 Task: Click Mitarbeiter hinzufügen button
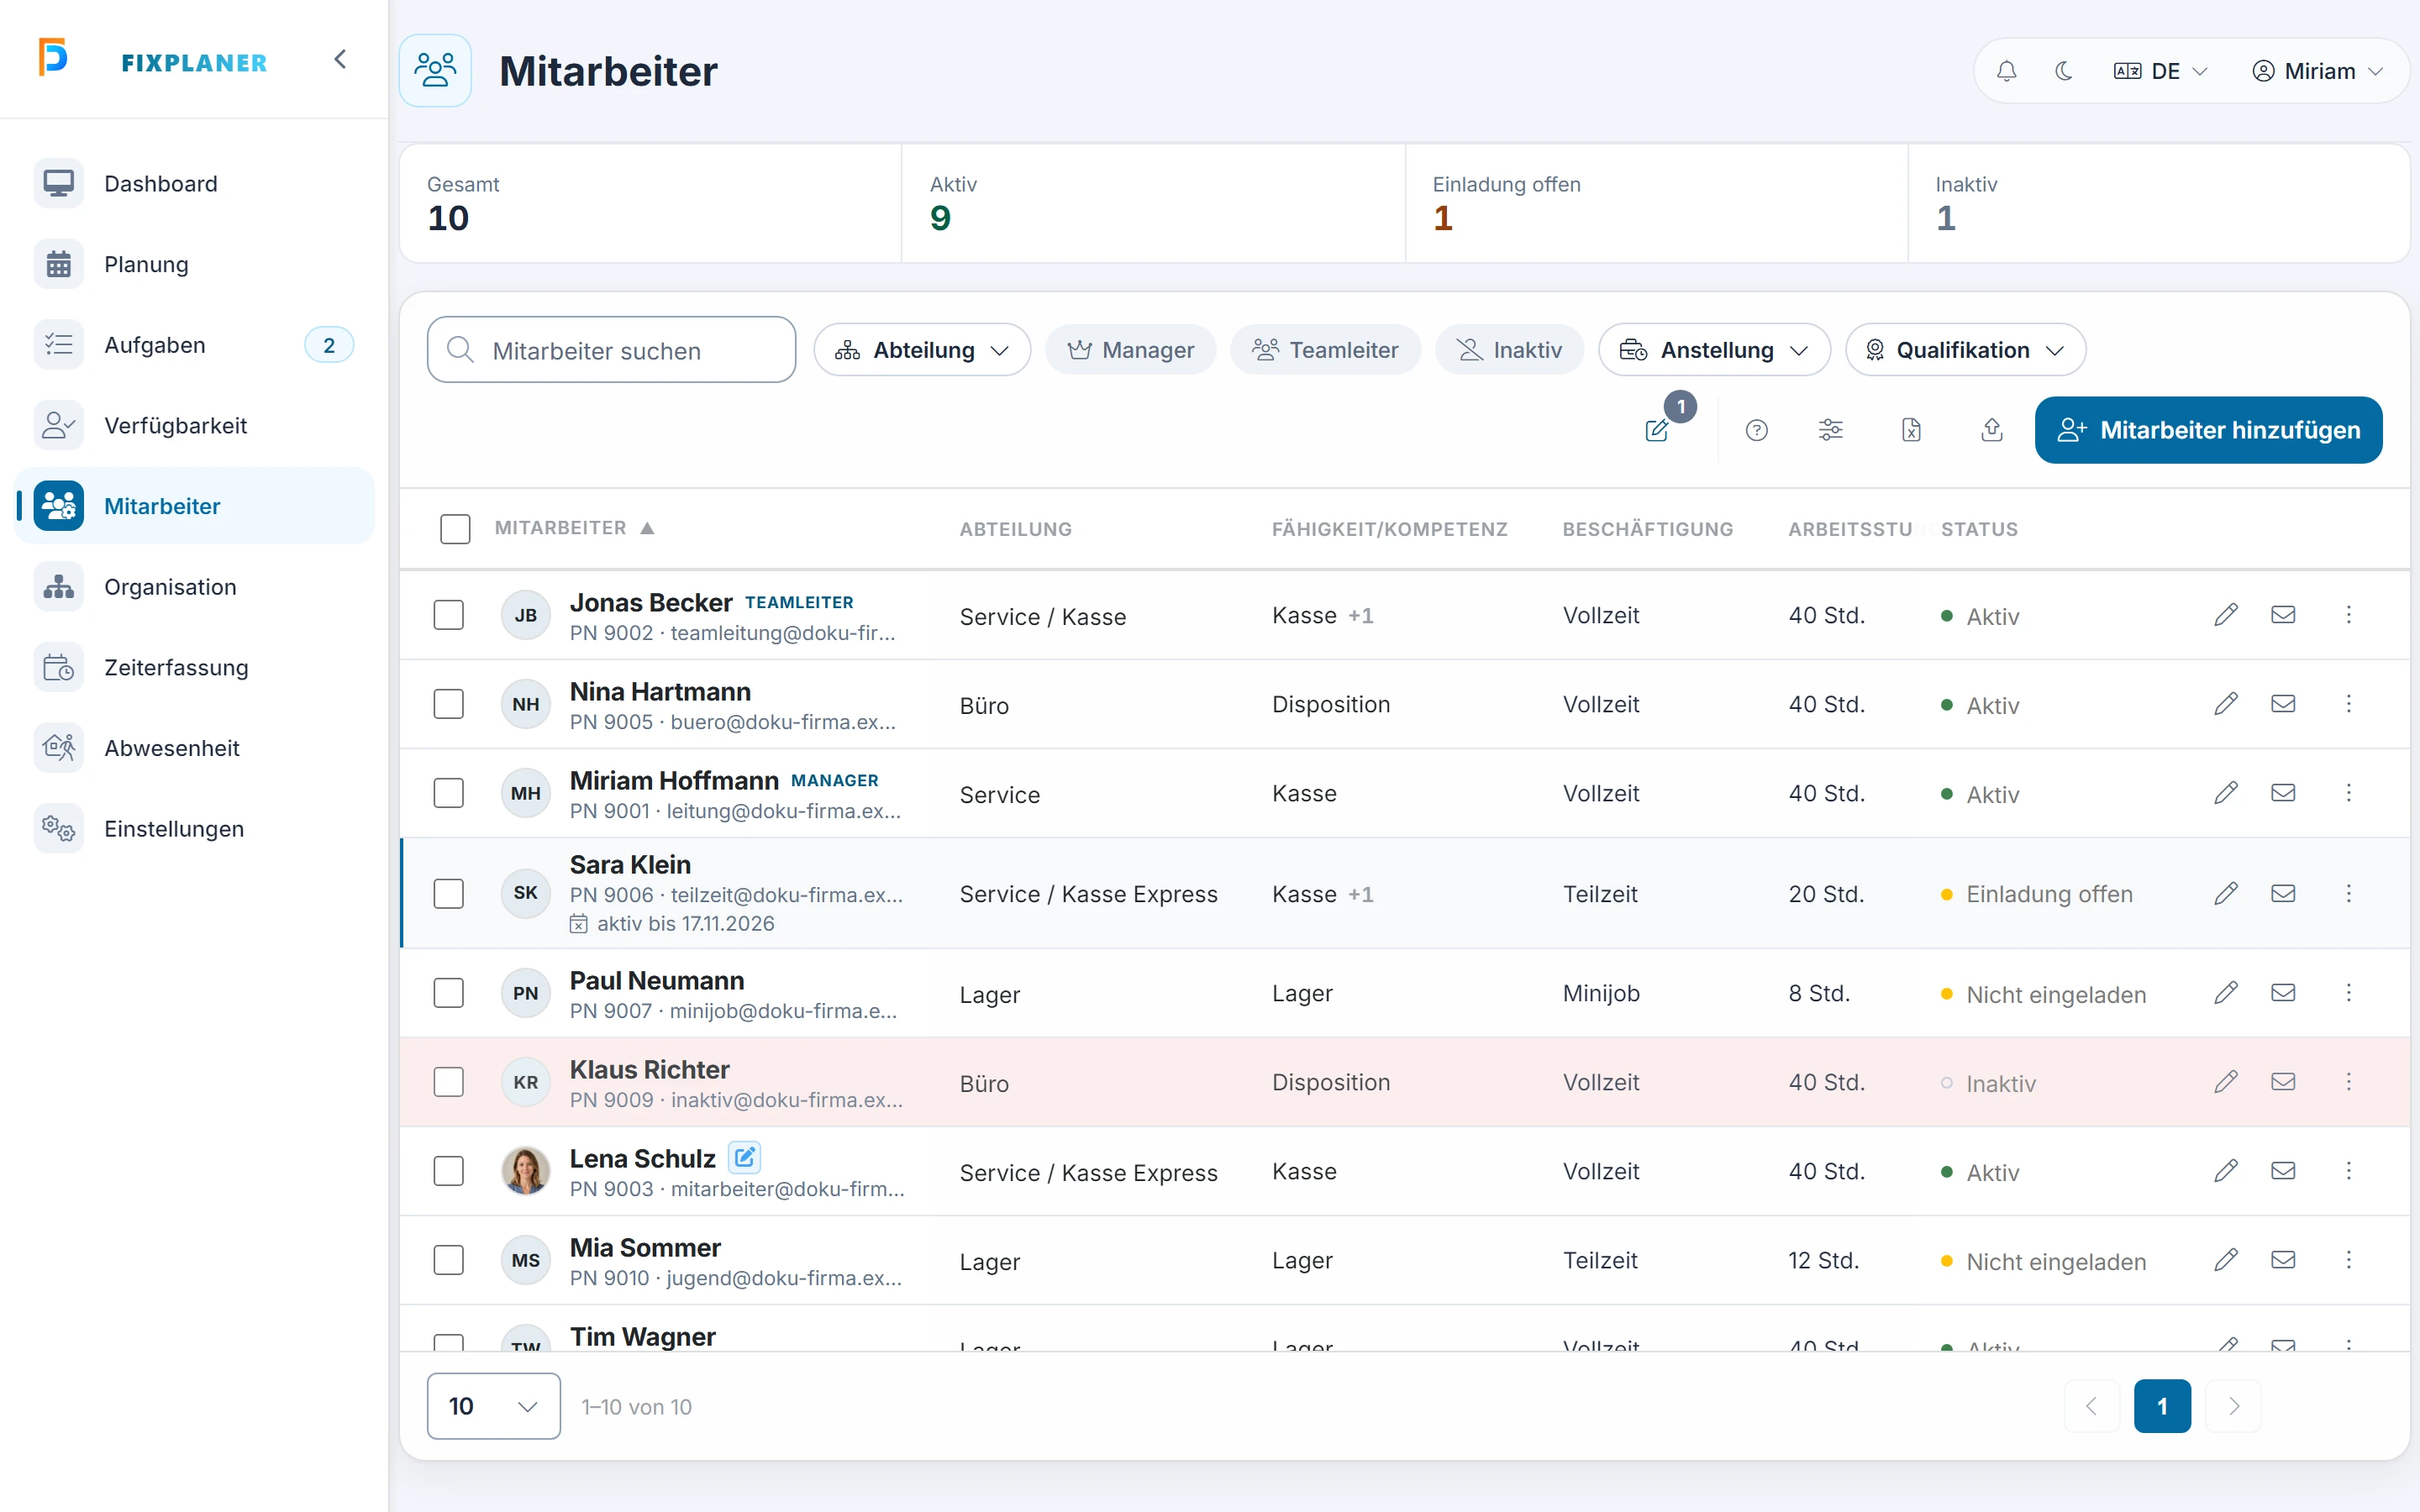[2208, 430]
